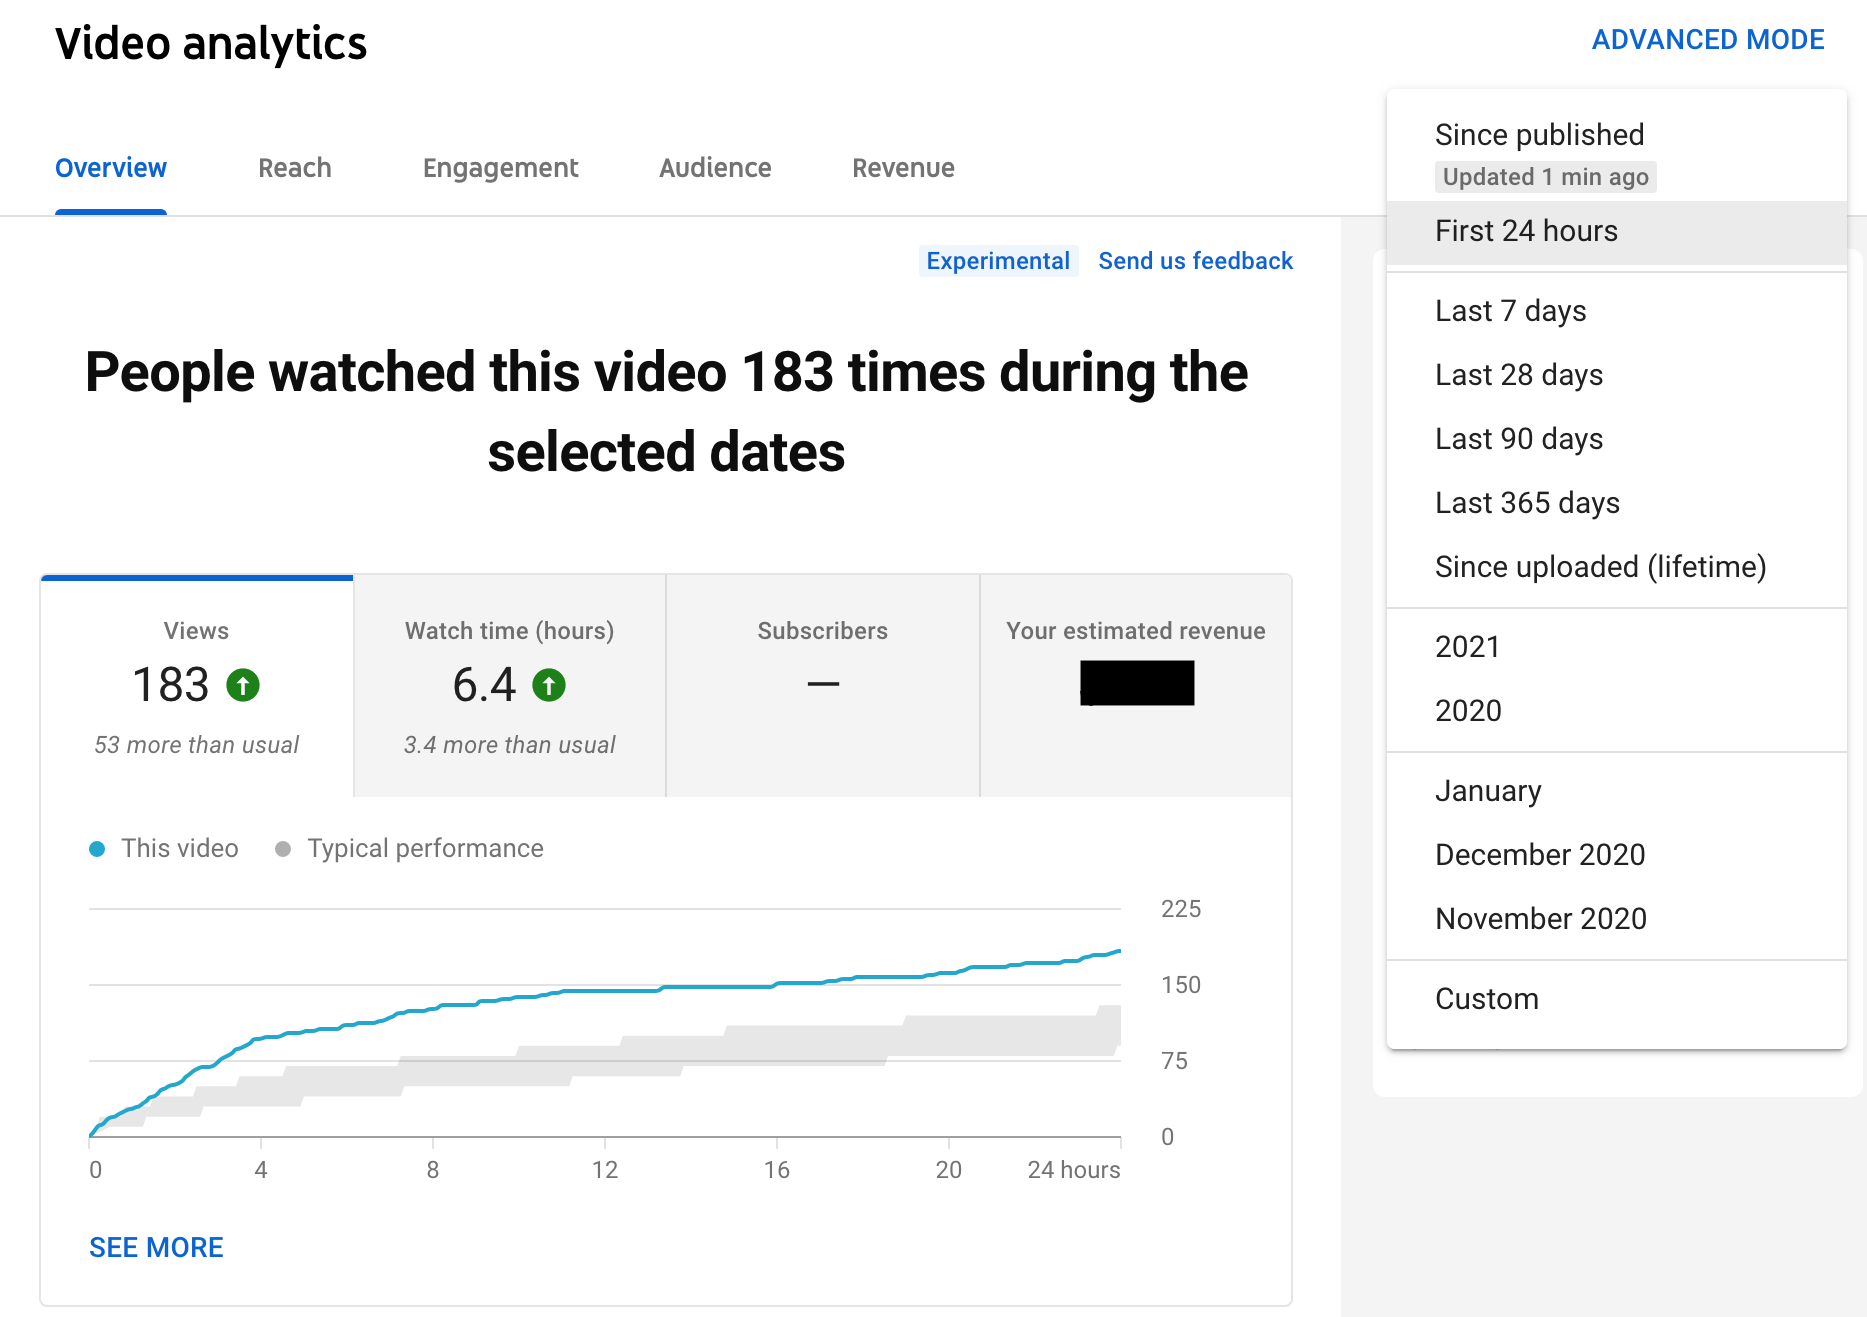Open the Engagement tab
Viewport: 1867px width, 1317px height.
(500, 168)
